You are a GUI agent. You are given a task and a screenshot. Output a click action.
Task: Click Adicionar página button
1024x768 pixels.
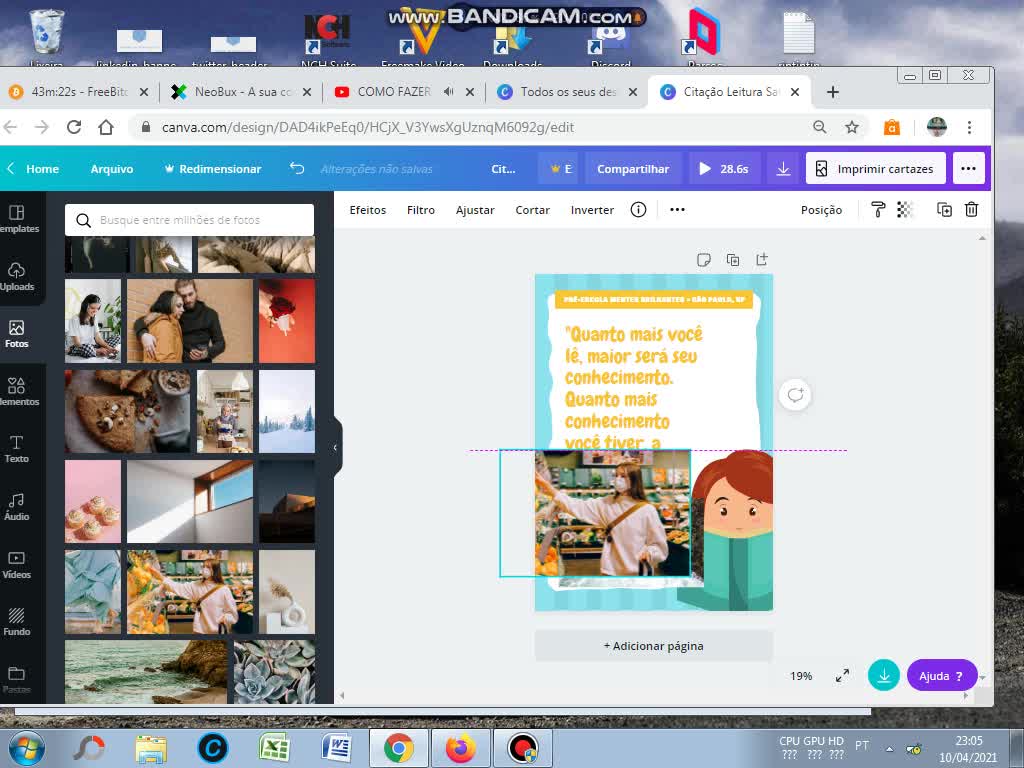(x=654, y=646)
